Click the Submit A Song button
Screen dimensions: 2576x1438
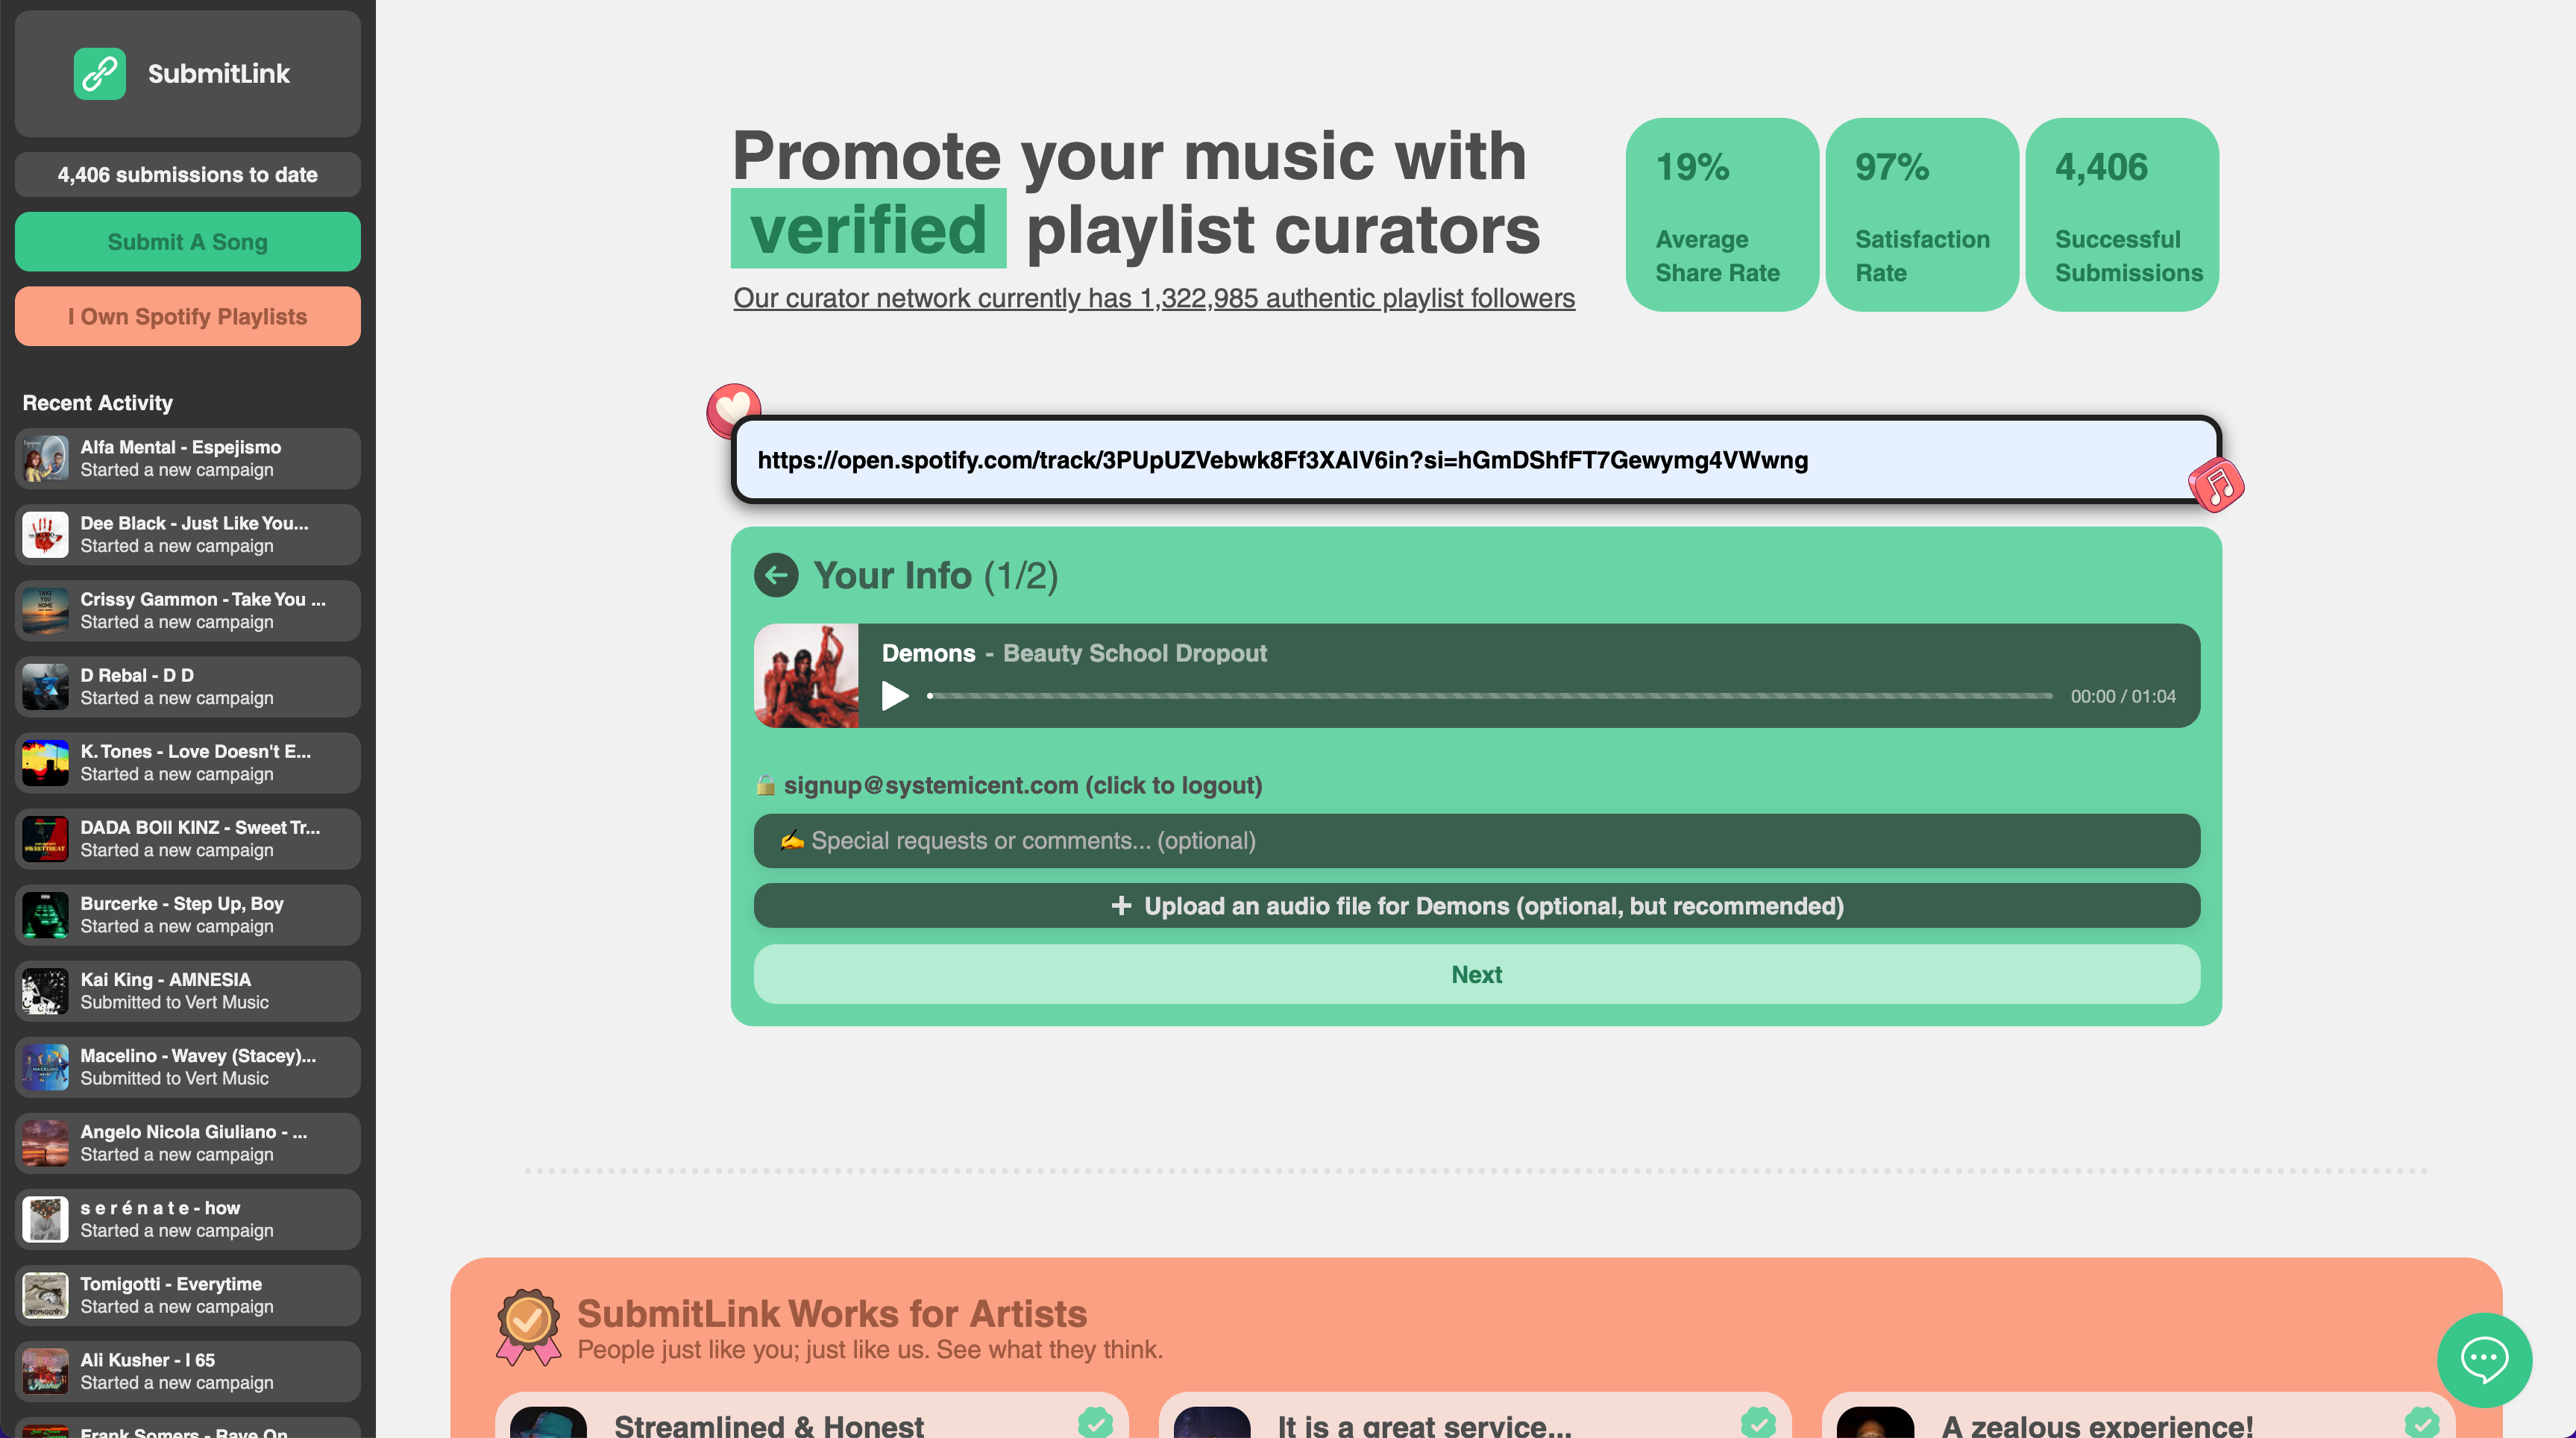188,241
